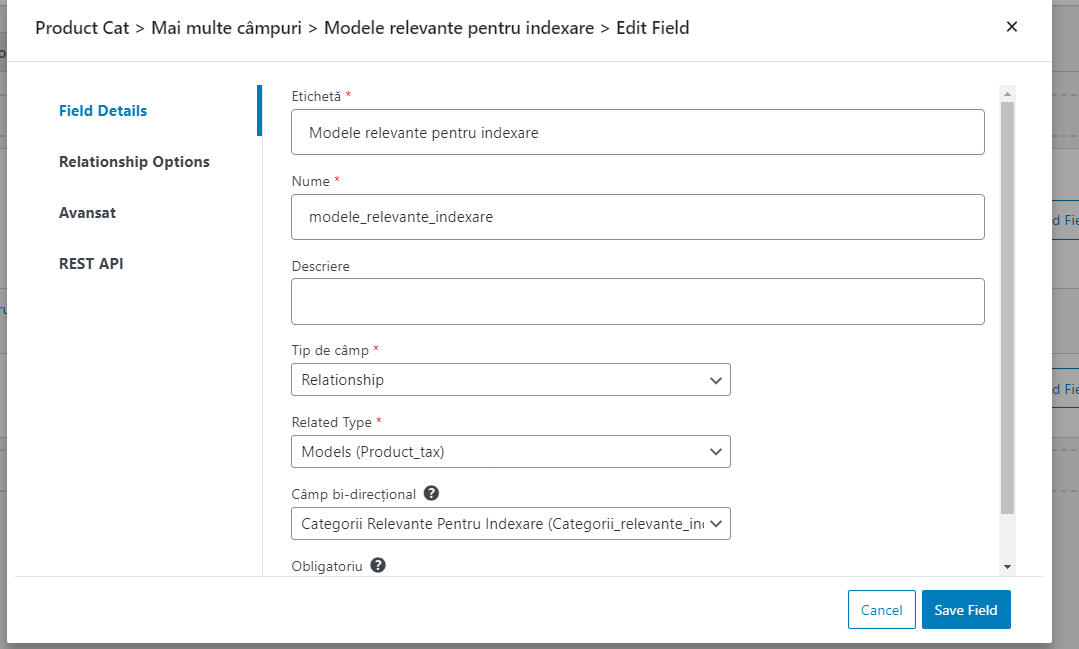Click into the Nume text field
The image size is (1079, 649).
click(638, 217)
